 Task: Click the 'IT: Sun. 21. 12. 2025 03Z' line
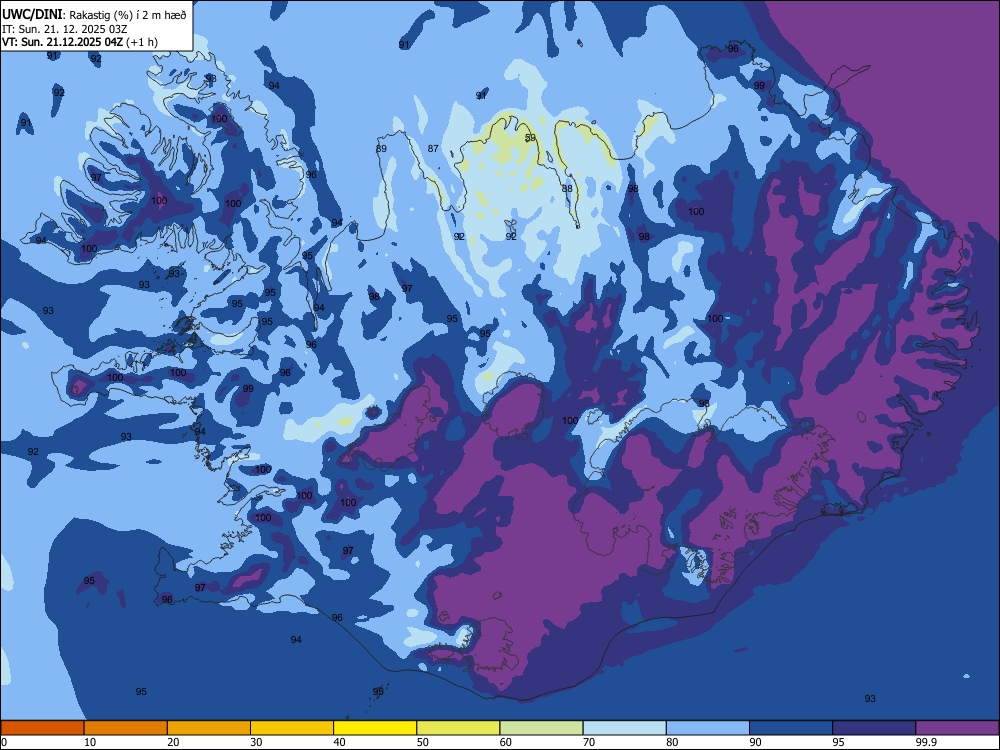(65, 29)
